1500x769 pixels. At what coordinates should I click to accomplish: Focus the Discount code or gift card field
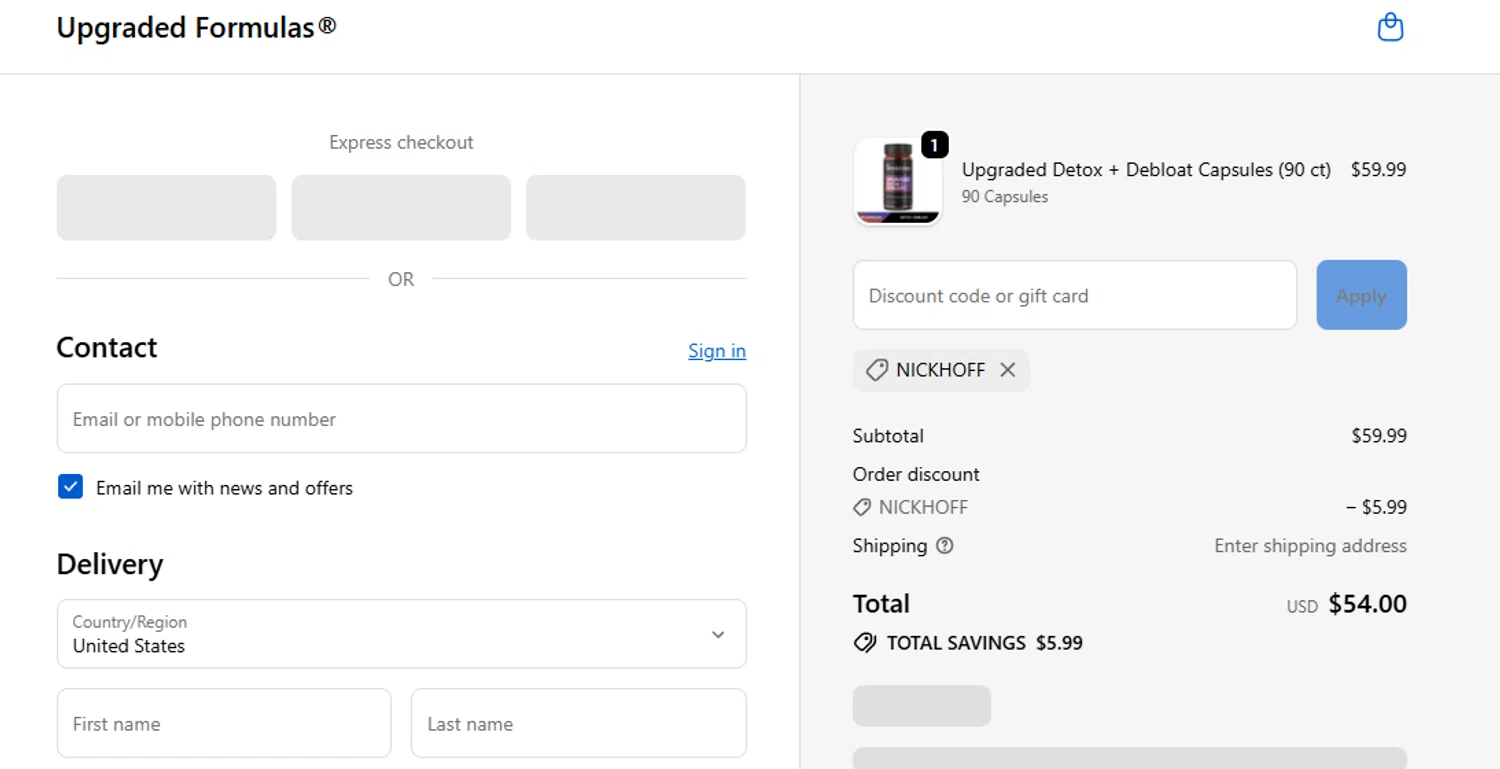pyautogui.click(x=1074, y=295)
